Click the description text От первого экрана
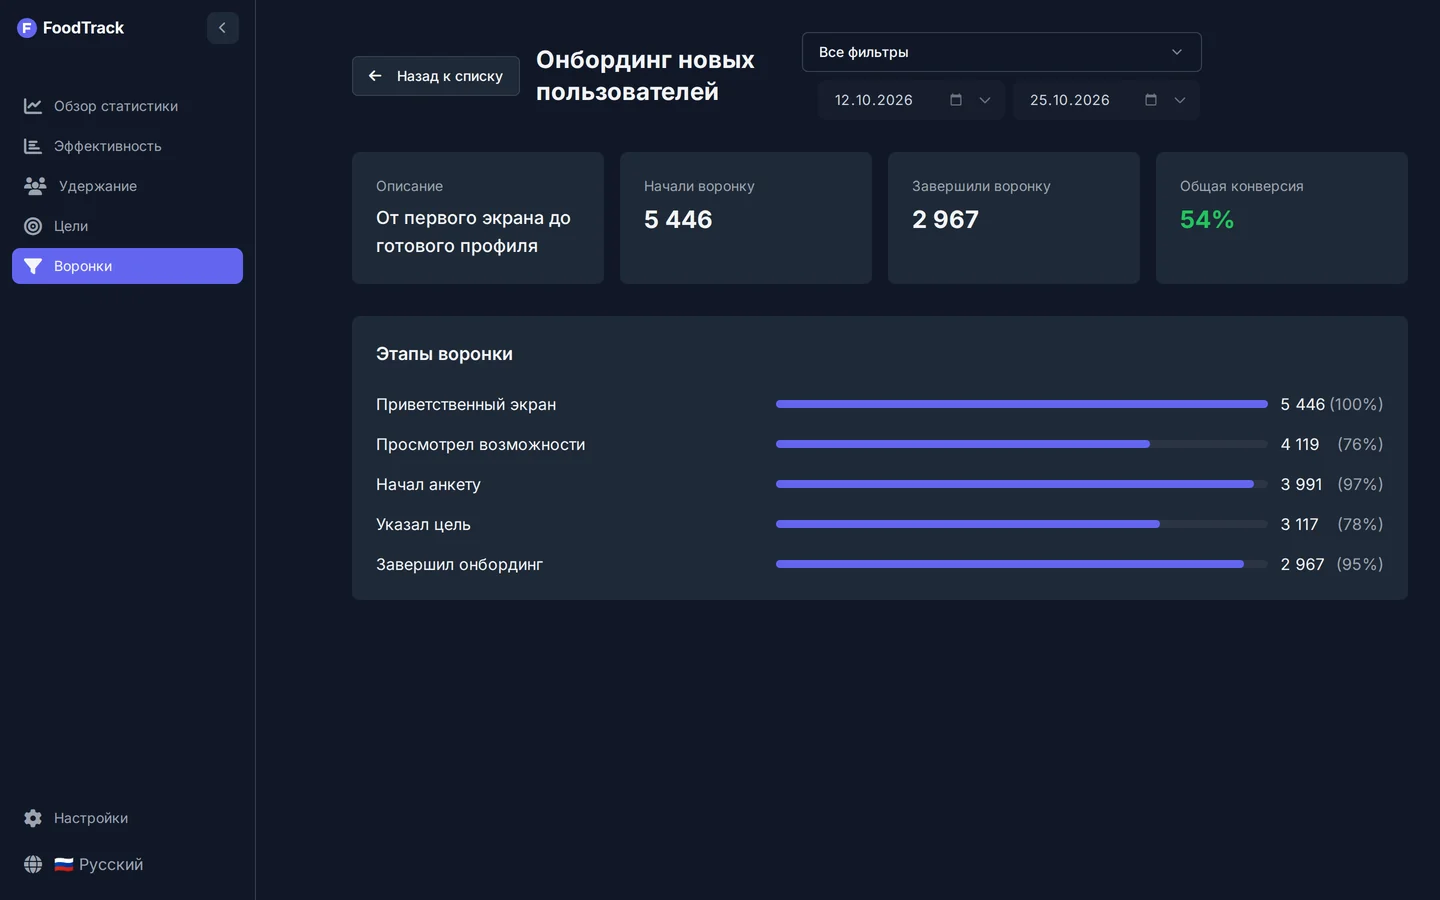Image resolution: width=1440 pixels, height=900 pixels. [x=473, y=232]
